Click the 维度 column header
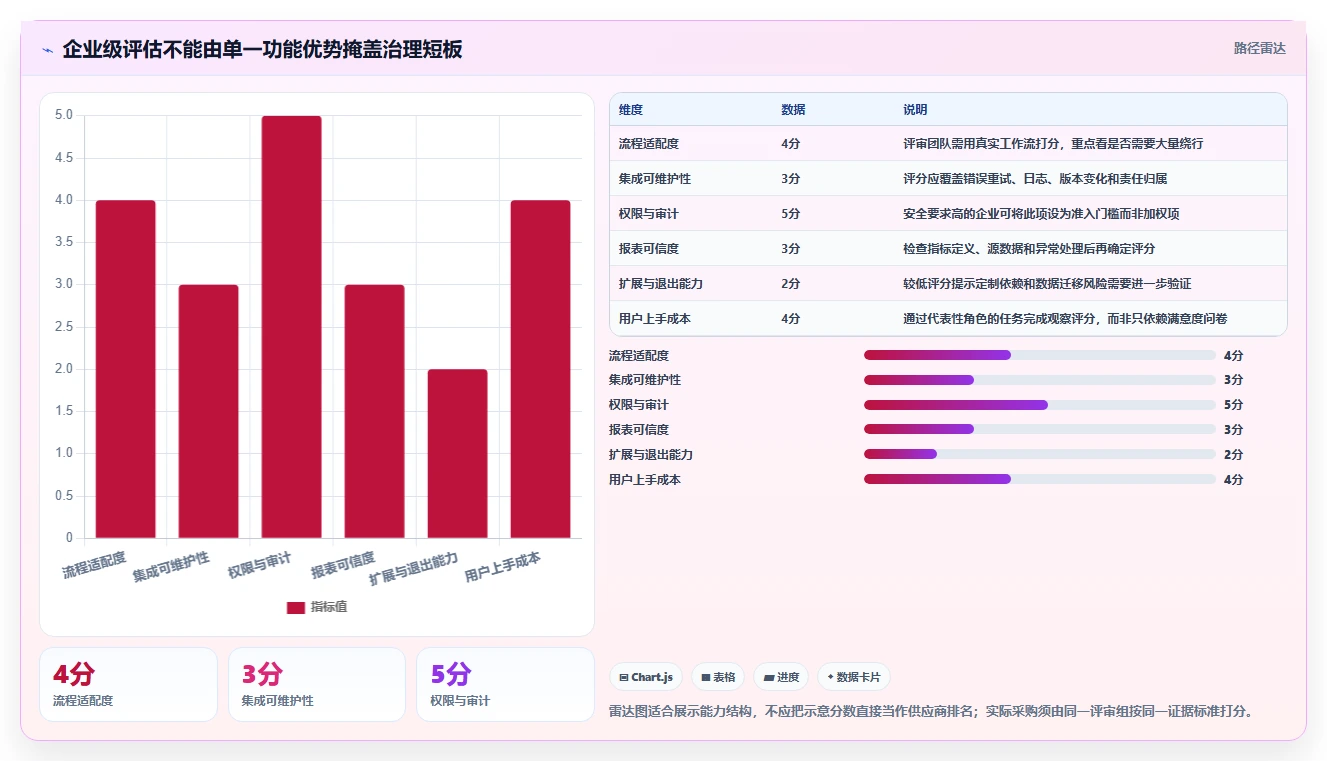This screenshot has width=1327, height=761. coord(631,109)
